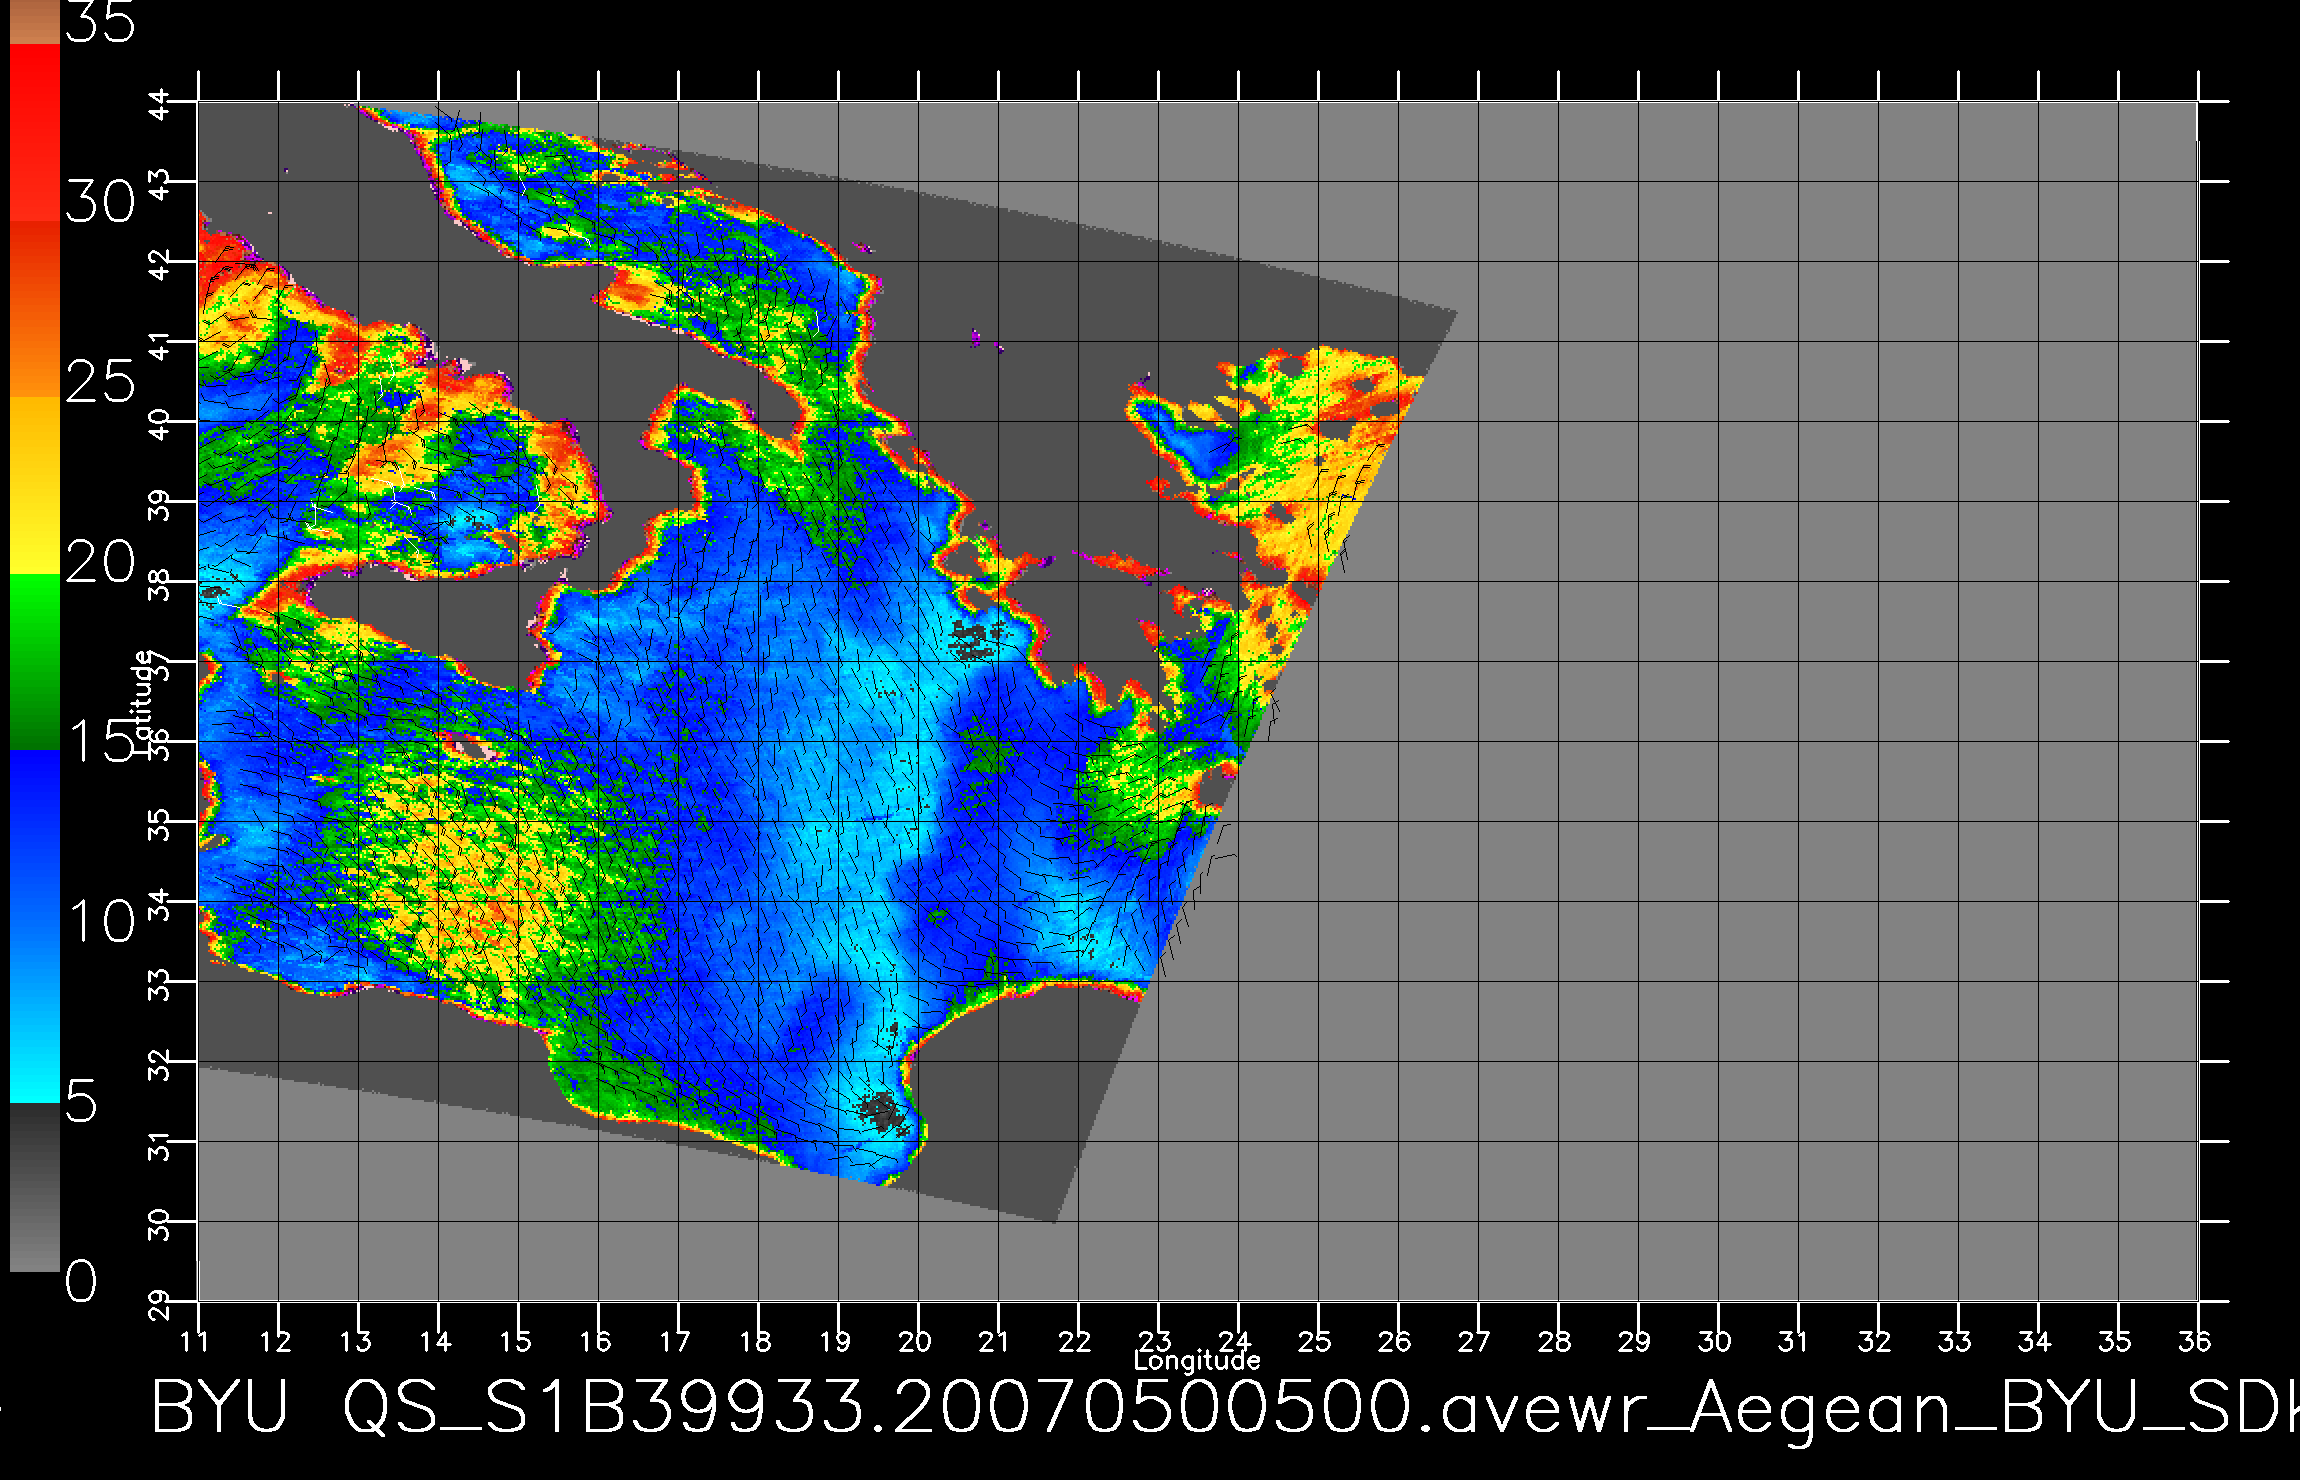Click the latitude tick label 39
Viewport: 2300px width, 1480px height.
coord(160,504)
